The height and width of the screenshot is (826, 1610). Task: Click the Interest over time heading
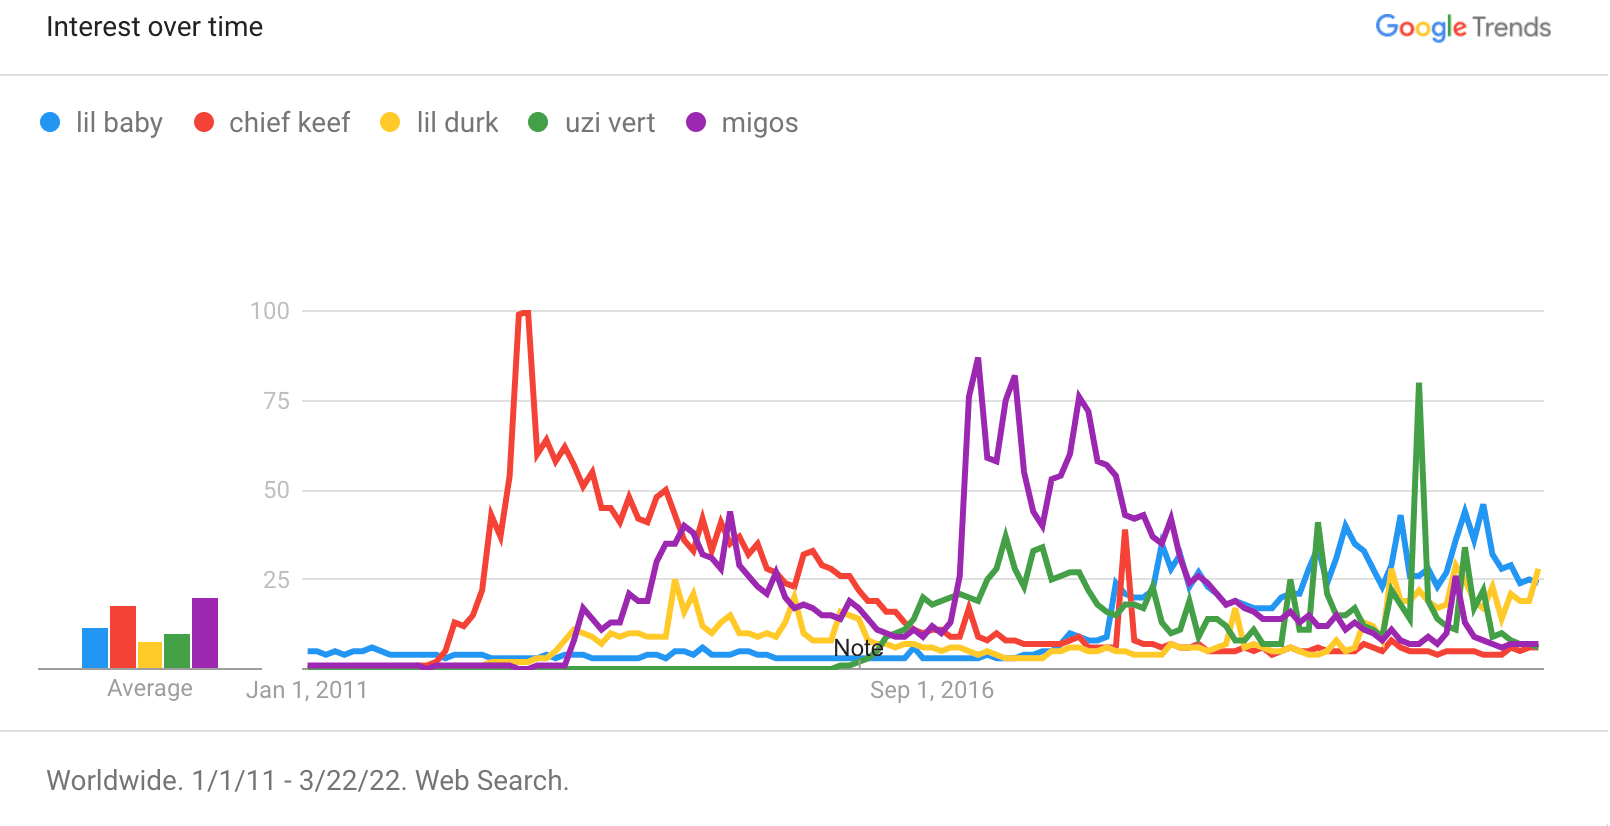click(155, 27)
